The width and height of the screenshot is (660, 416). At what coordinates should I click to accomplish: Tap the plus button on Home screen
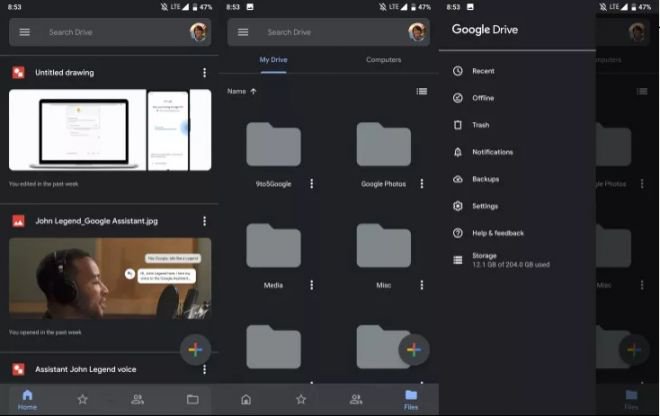tap(195, 349)
